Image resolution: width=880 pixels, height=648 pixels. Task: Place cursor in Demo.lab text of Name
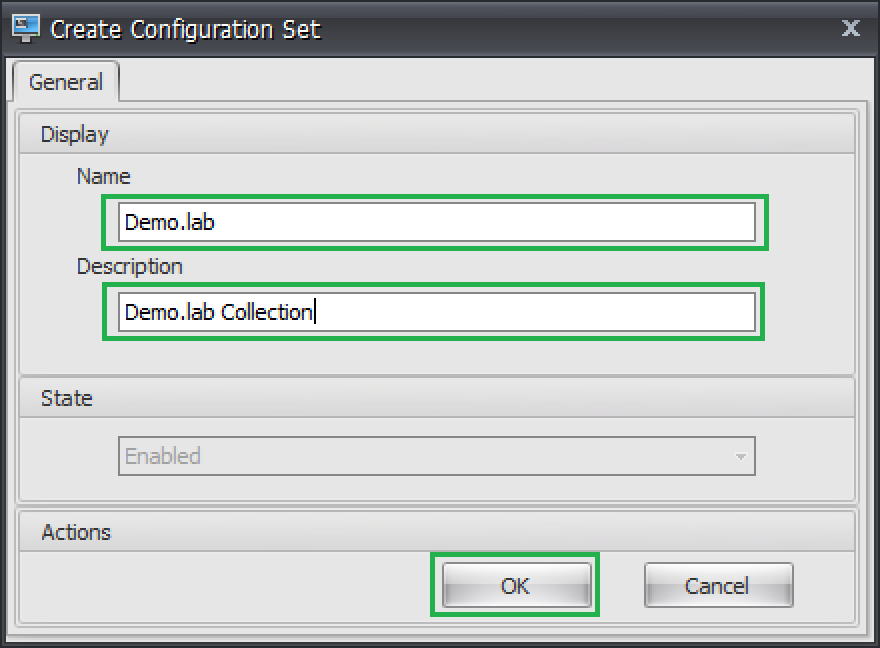(x=170, y=222)
